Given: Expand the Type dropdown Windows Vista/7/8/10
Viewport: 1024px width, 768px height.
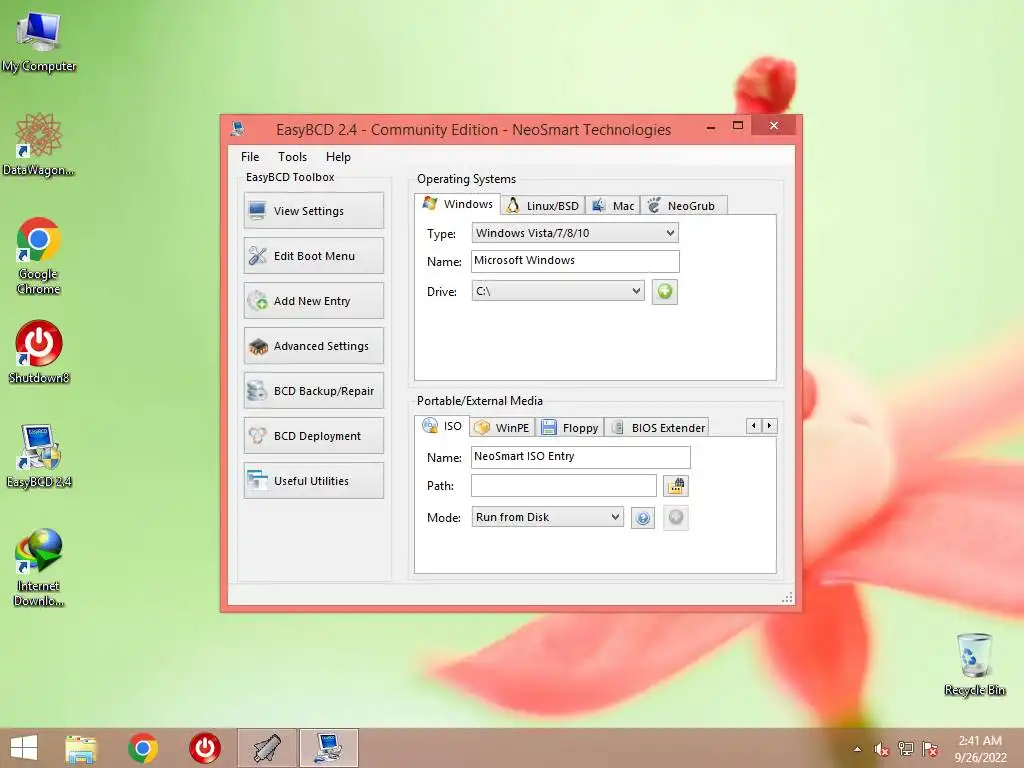Looking at the screenshot, I should coord(575,233).
